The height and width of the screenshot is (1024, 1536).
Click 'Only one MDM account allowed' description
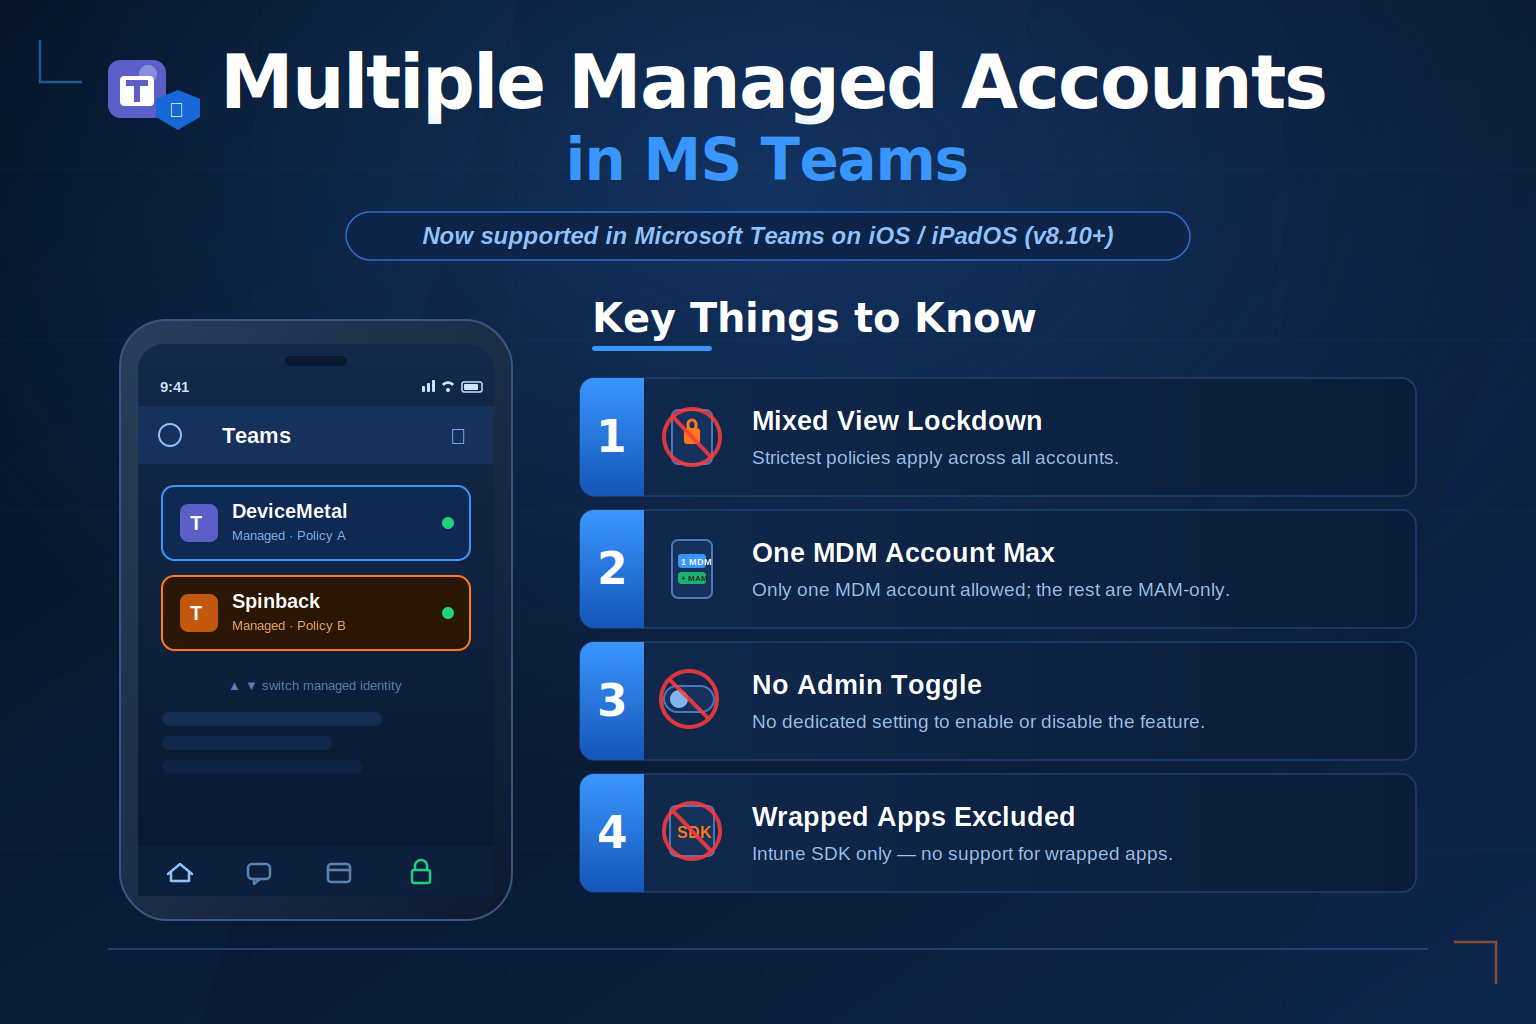point(991,590)
